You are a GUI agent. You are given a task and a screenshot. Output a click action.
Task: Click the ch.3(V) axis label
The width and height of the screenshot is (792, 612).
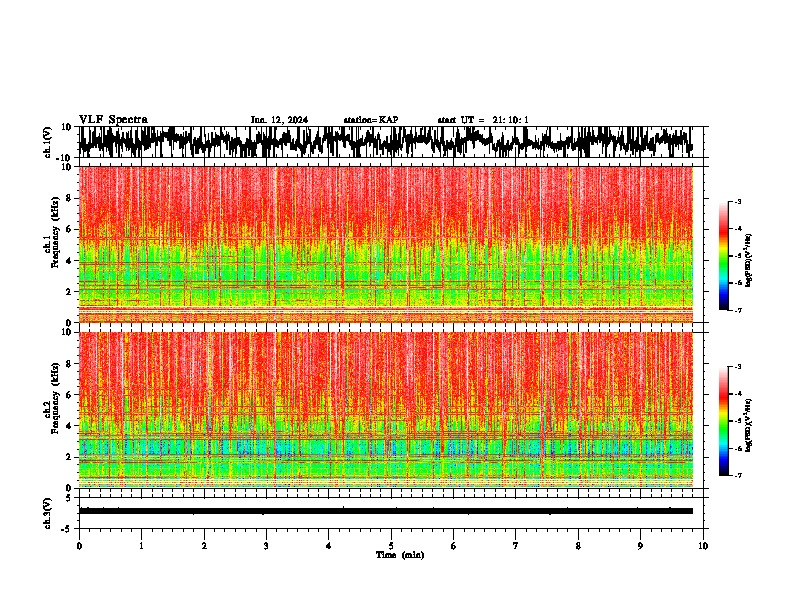click(x=48, y=513)
